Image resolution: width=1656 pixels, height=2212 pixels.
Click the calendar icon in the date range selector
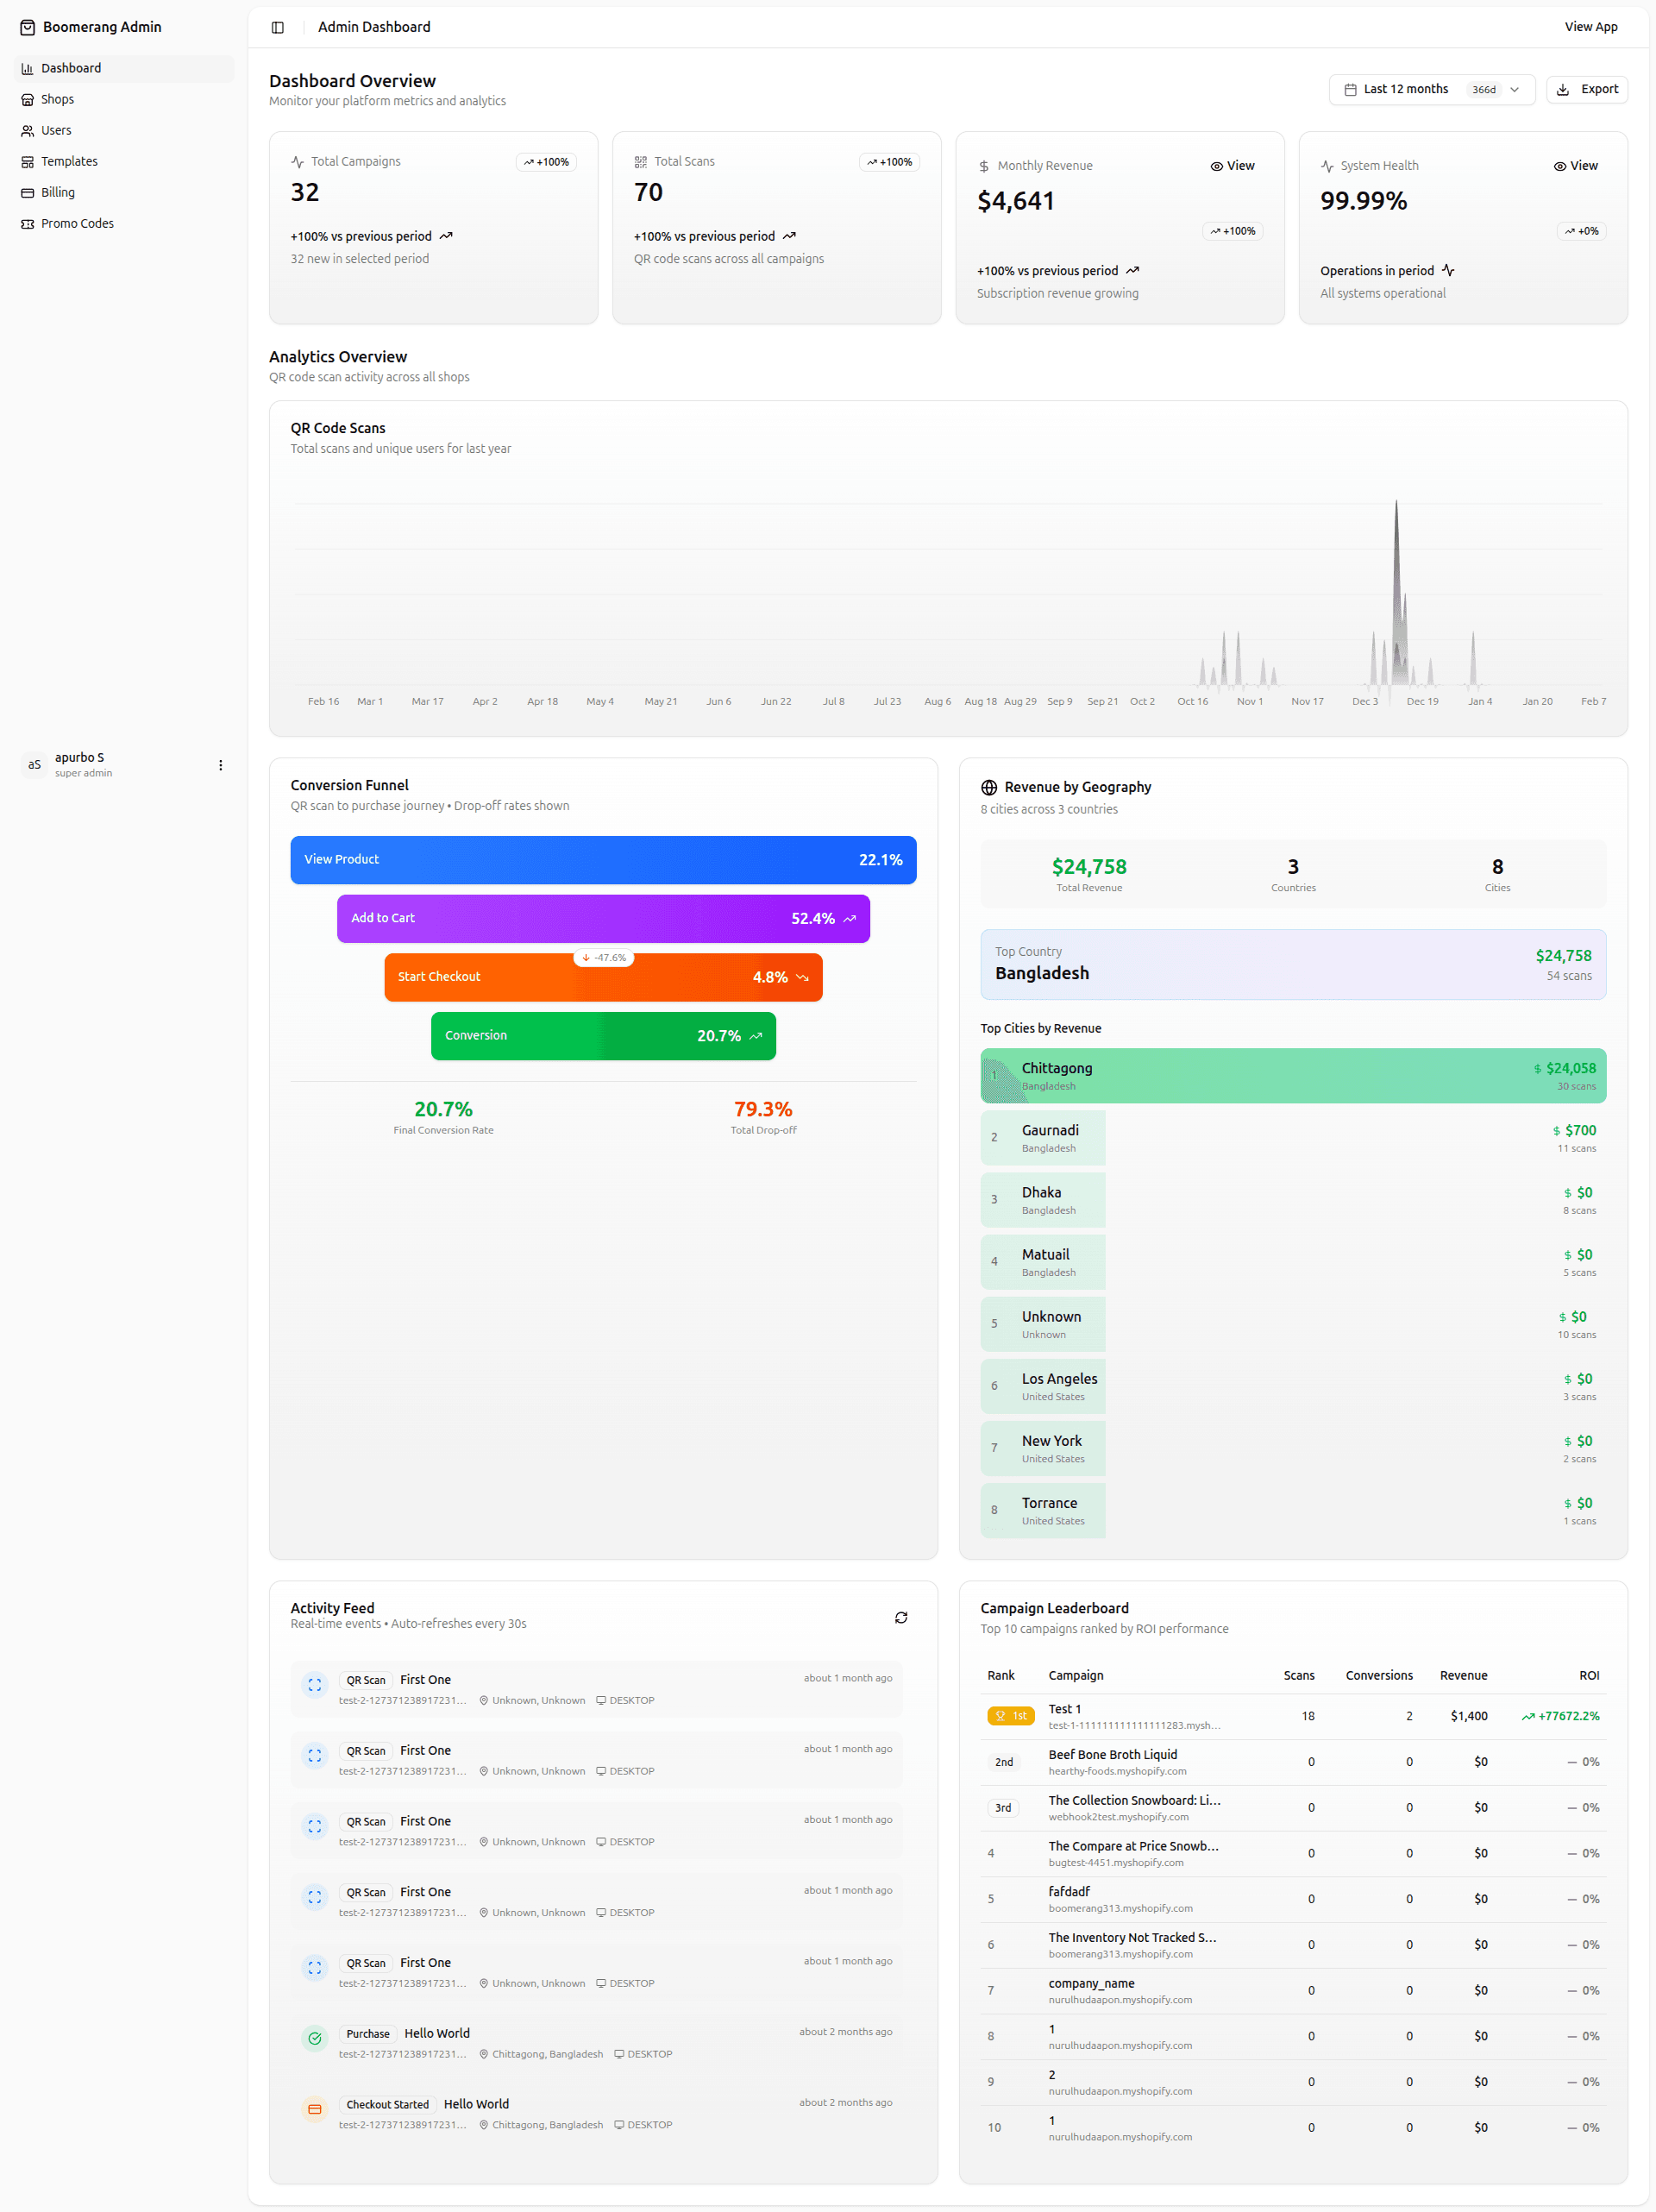pos(1350,89)
